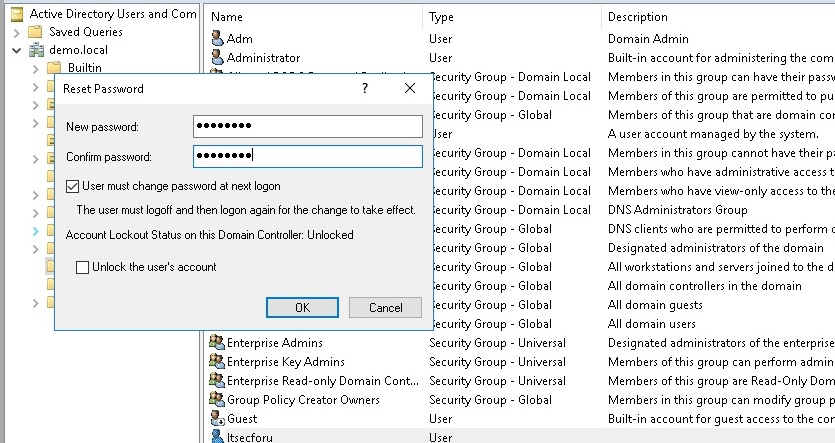Click the Adm user icon
The width and height of the screenshot is (835, 443).
click(217, 39)
